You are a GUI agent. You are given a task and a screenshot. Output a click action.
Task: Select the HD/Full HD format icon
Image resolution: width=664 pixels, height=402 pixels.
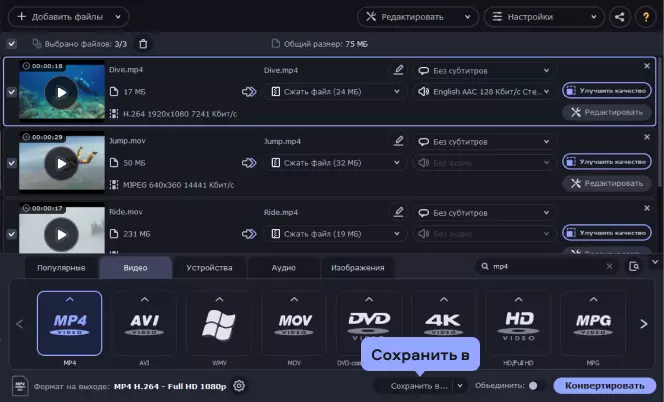click(x=518, y=323)
